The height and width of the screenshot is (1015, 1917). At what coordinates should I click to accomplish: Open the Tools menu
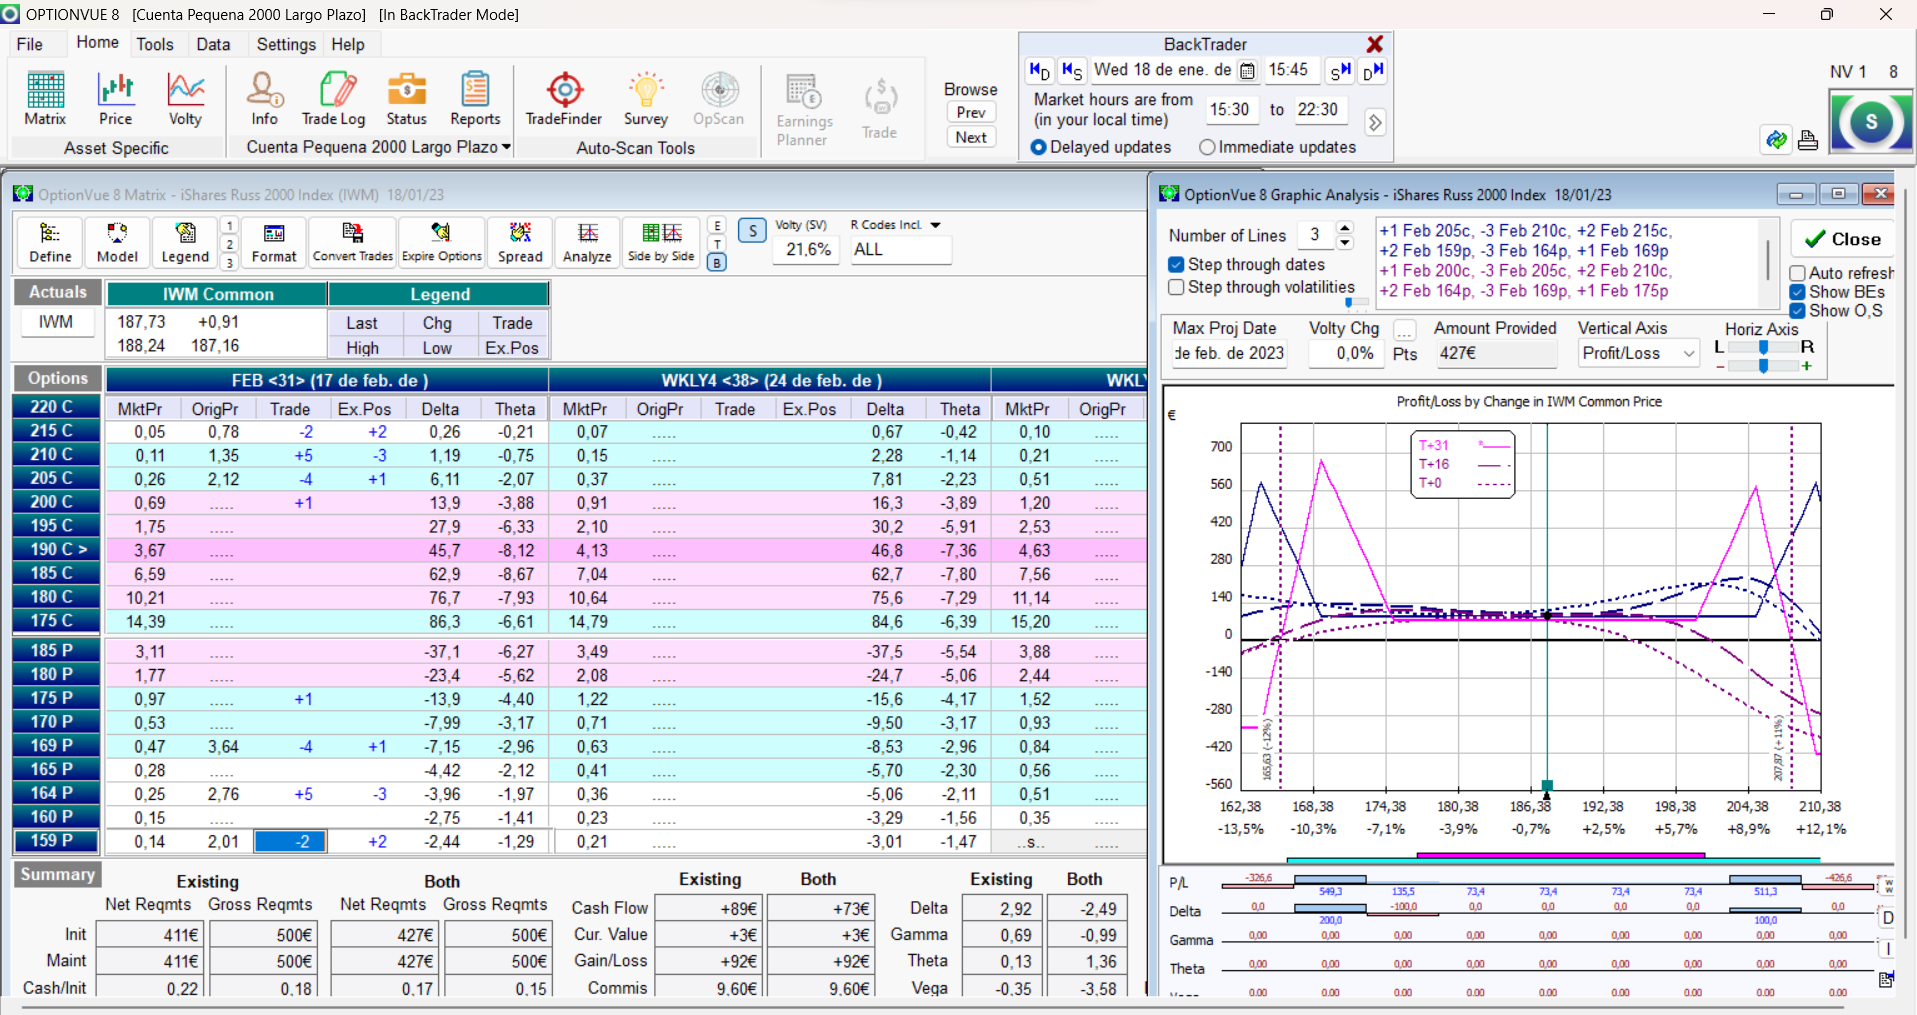click(155, 44)
